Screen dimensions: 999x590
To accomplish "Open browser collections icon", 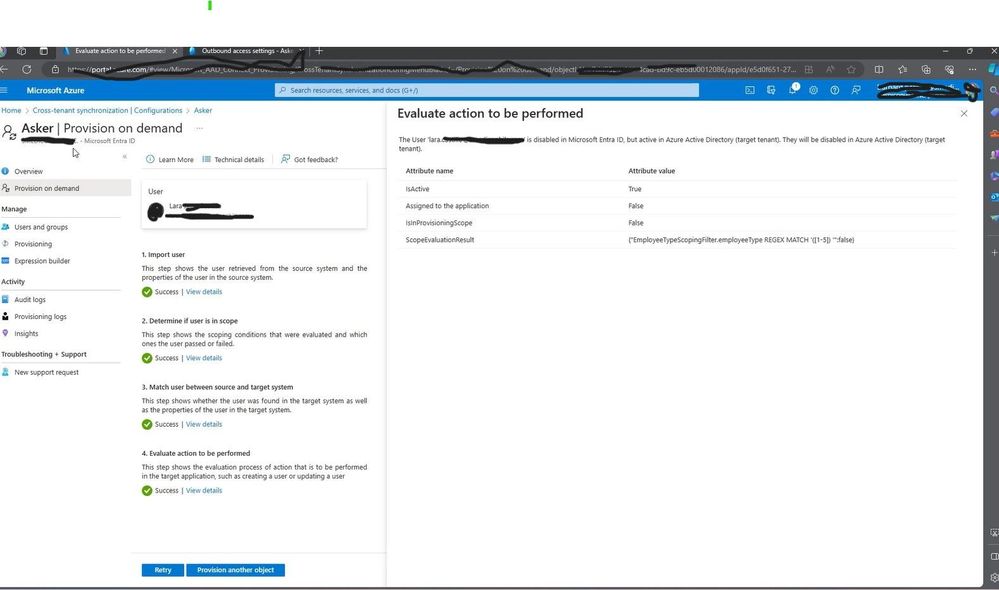I will click(926, 69).
